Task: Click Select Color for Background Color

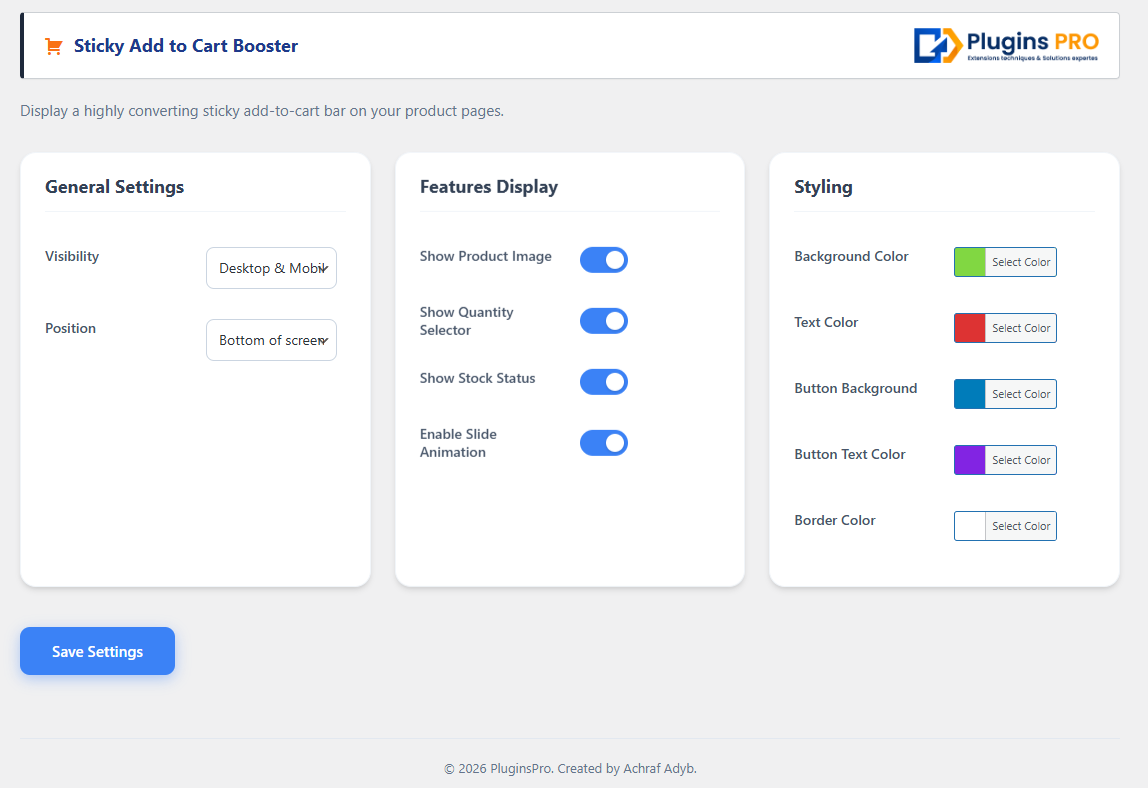Action: click(x=1021, y=262)
